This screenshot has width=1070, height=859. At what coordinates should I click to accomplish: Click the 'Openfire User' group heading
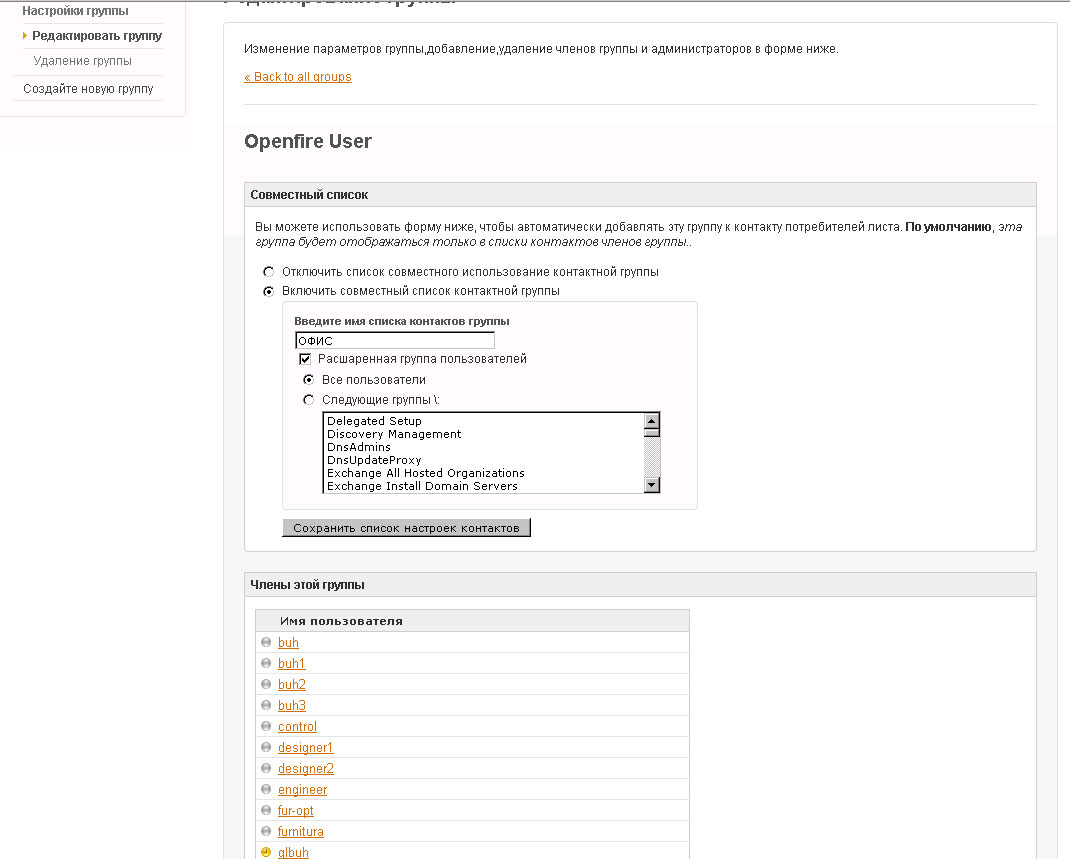pos(308,141)
